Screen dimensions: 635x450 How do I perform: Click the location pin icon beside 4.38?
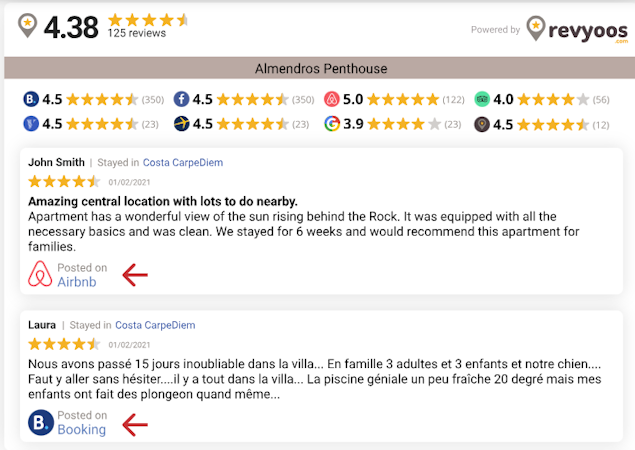point(27,26)
